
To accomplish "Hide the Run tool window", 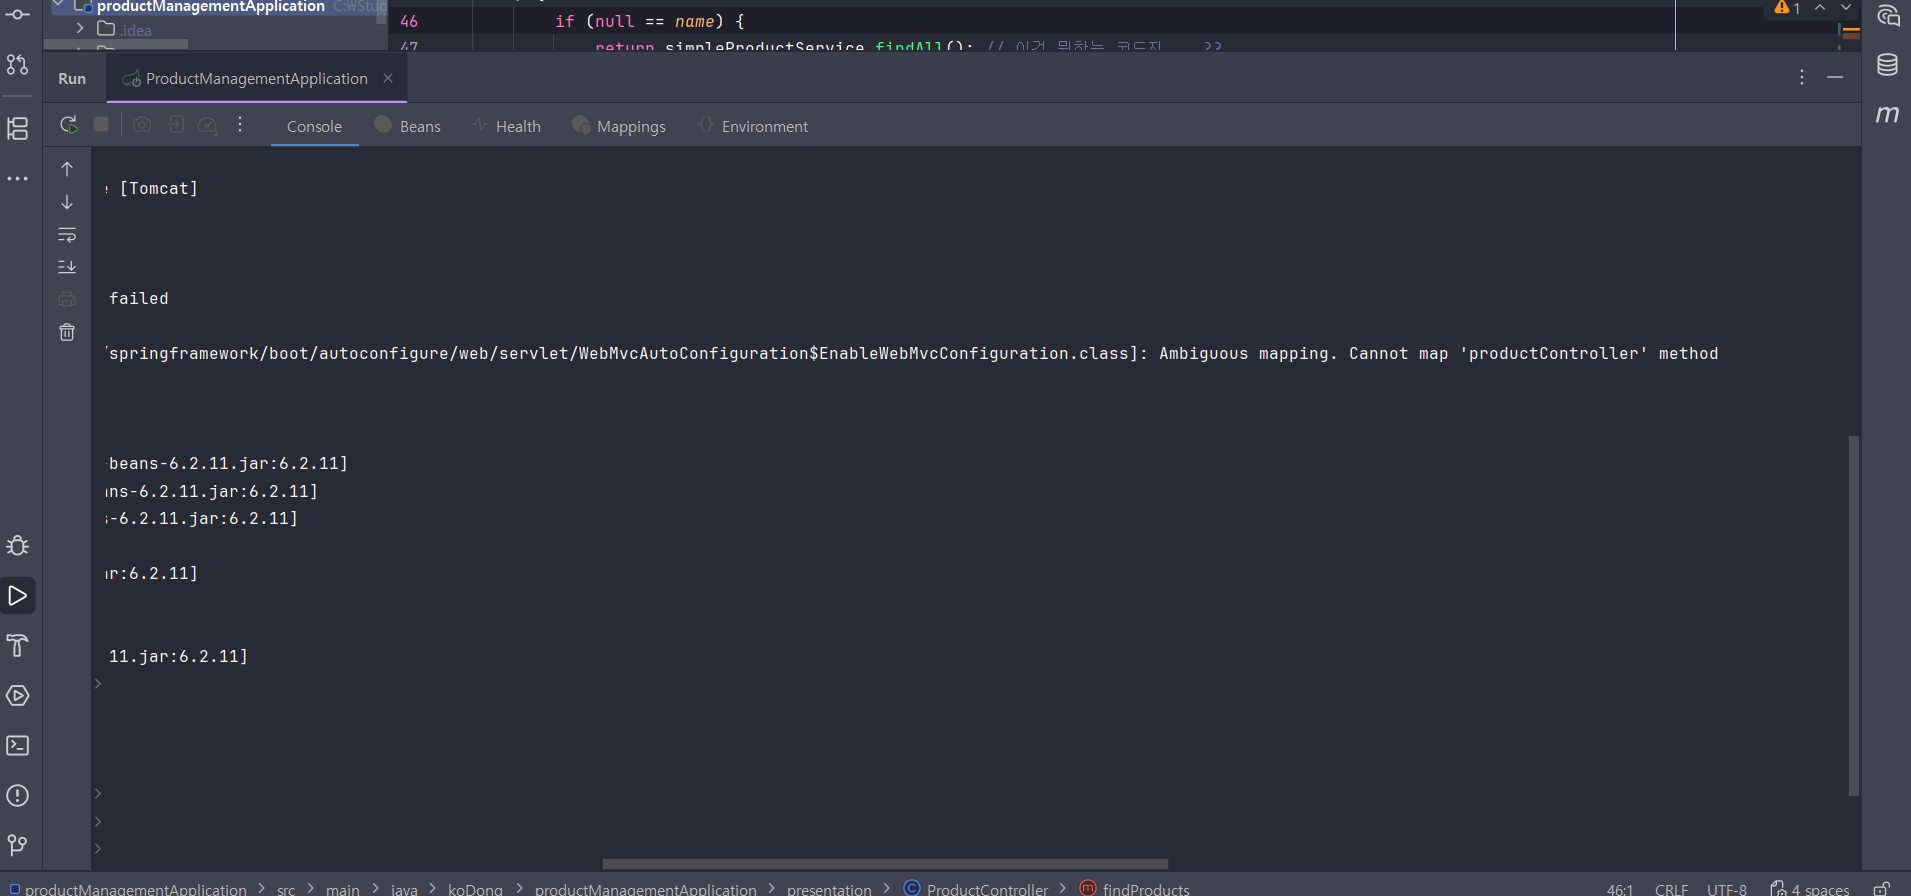I will 1835,77.
